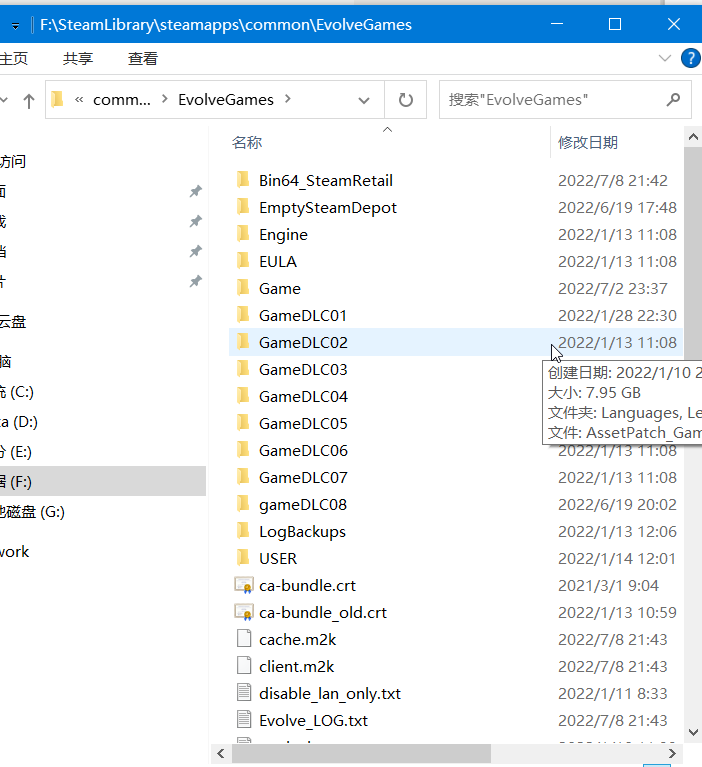Click the Help question mark icon
The width and height of the screenshot is (702, 767).
690,59
